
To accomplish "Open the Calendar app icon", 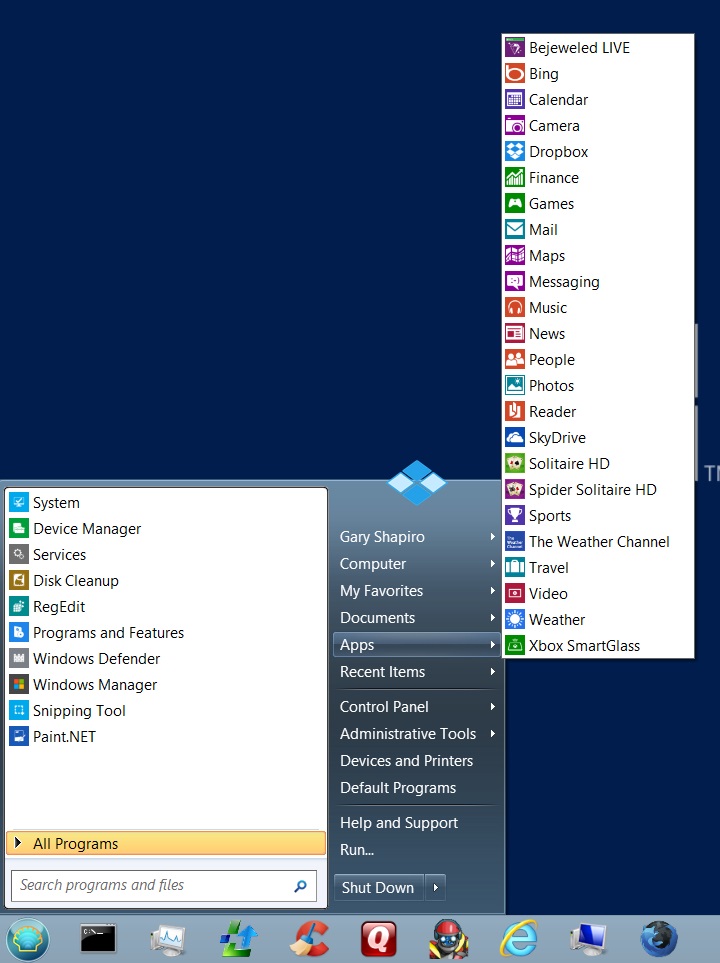I will tap(515, 99).
